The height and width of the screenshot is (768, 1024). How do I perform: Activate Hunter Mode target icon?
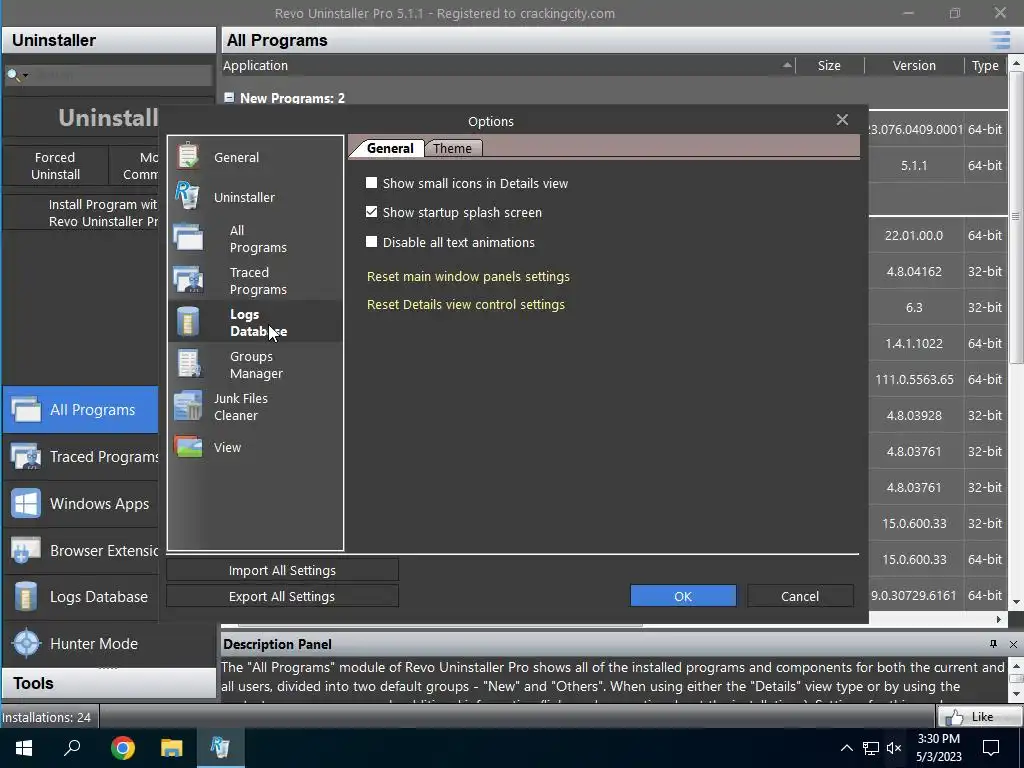pyautogui.click(x=27, y=643)
